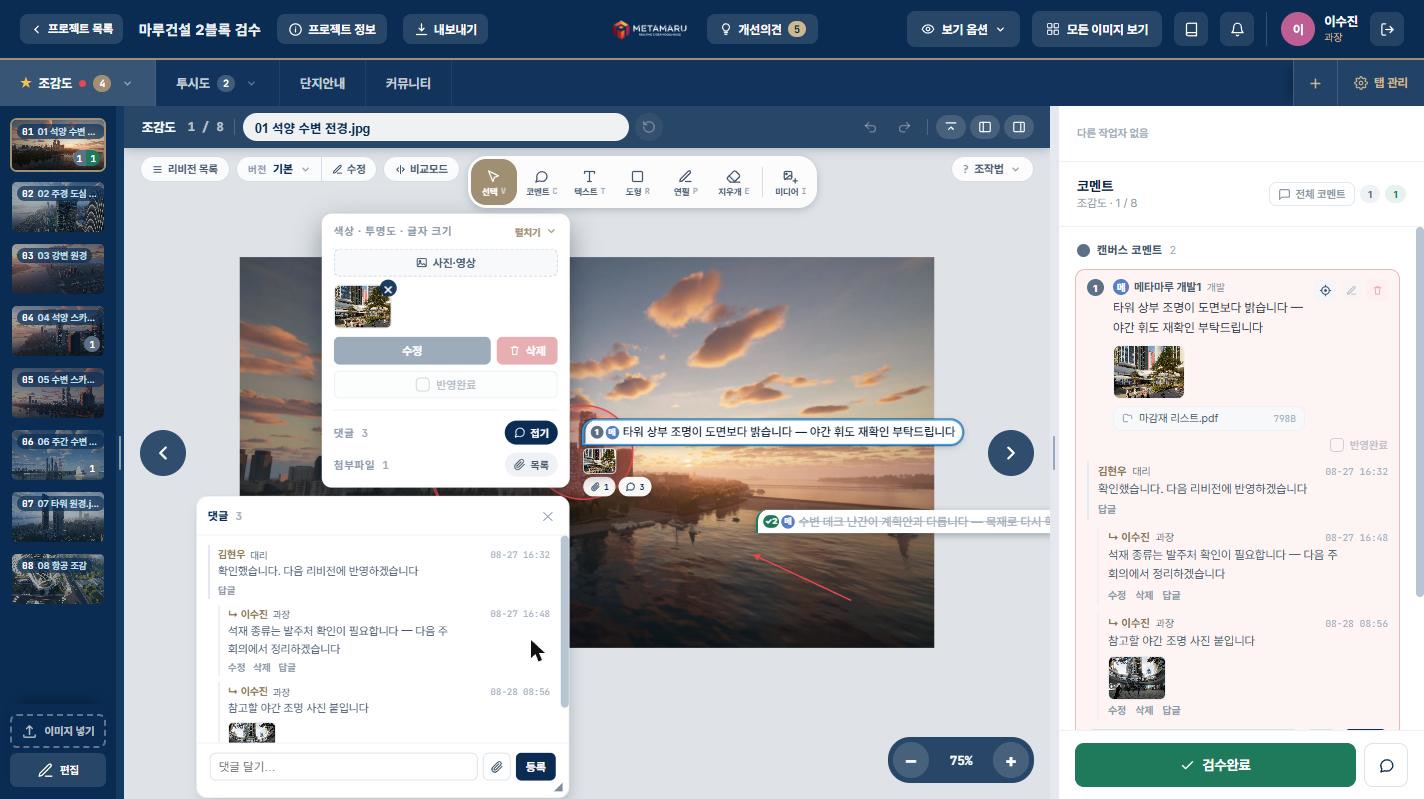Viewport: 1424px width, 799px height.
Task: Click the green 검수완료 button
Action: coord(1215,765)
